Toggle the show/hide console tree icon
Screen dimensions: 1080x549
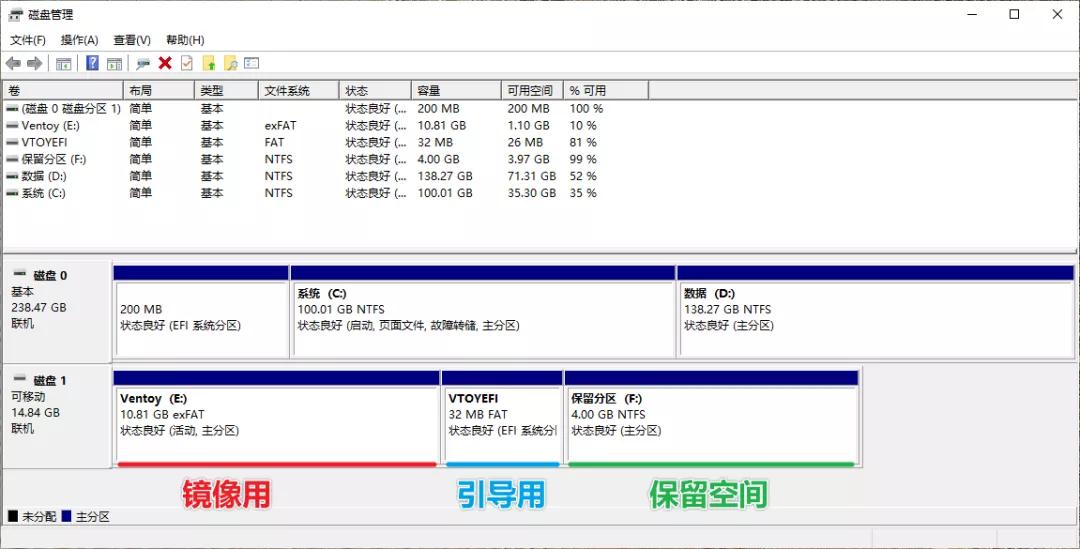click(x=63, y=63)
